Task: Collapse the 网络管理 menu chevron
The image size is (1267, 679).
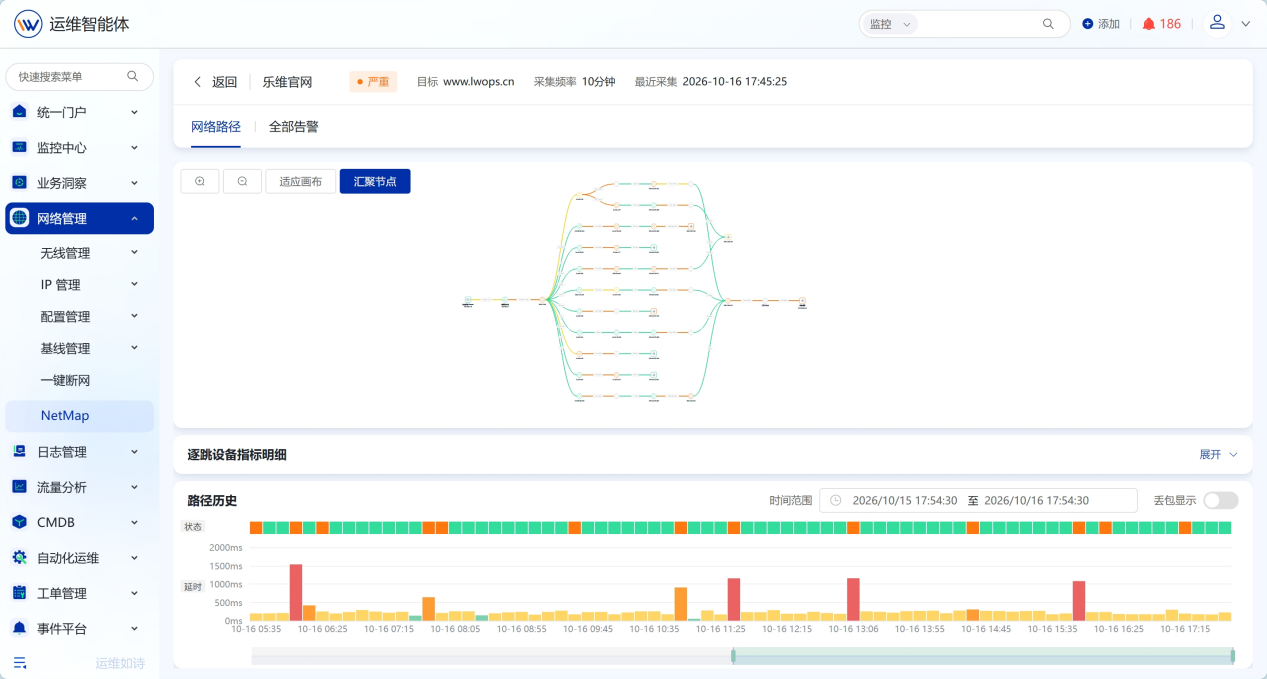Action: pos(134,218)
